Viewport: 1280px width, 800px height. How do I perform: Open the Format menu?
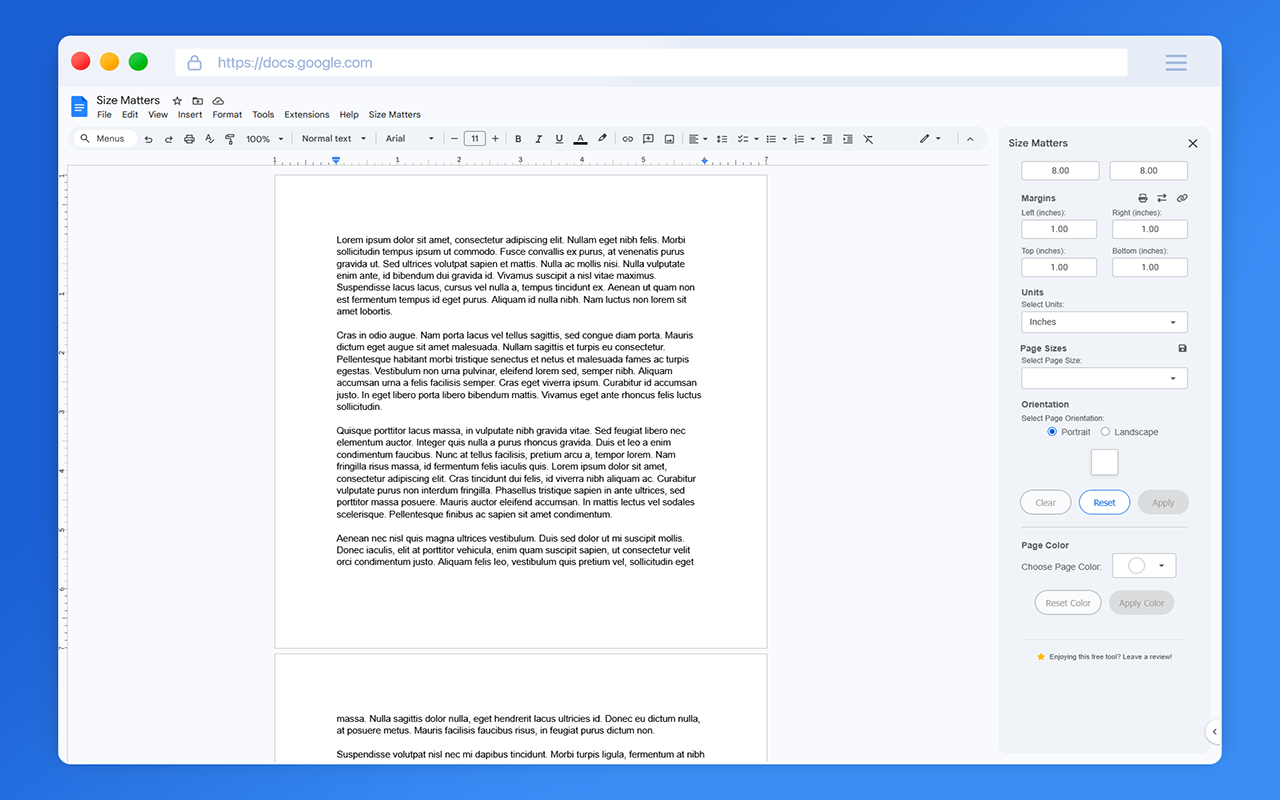(x=227, y=115)
